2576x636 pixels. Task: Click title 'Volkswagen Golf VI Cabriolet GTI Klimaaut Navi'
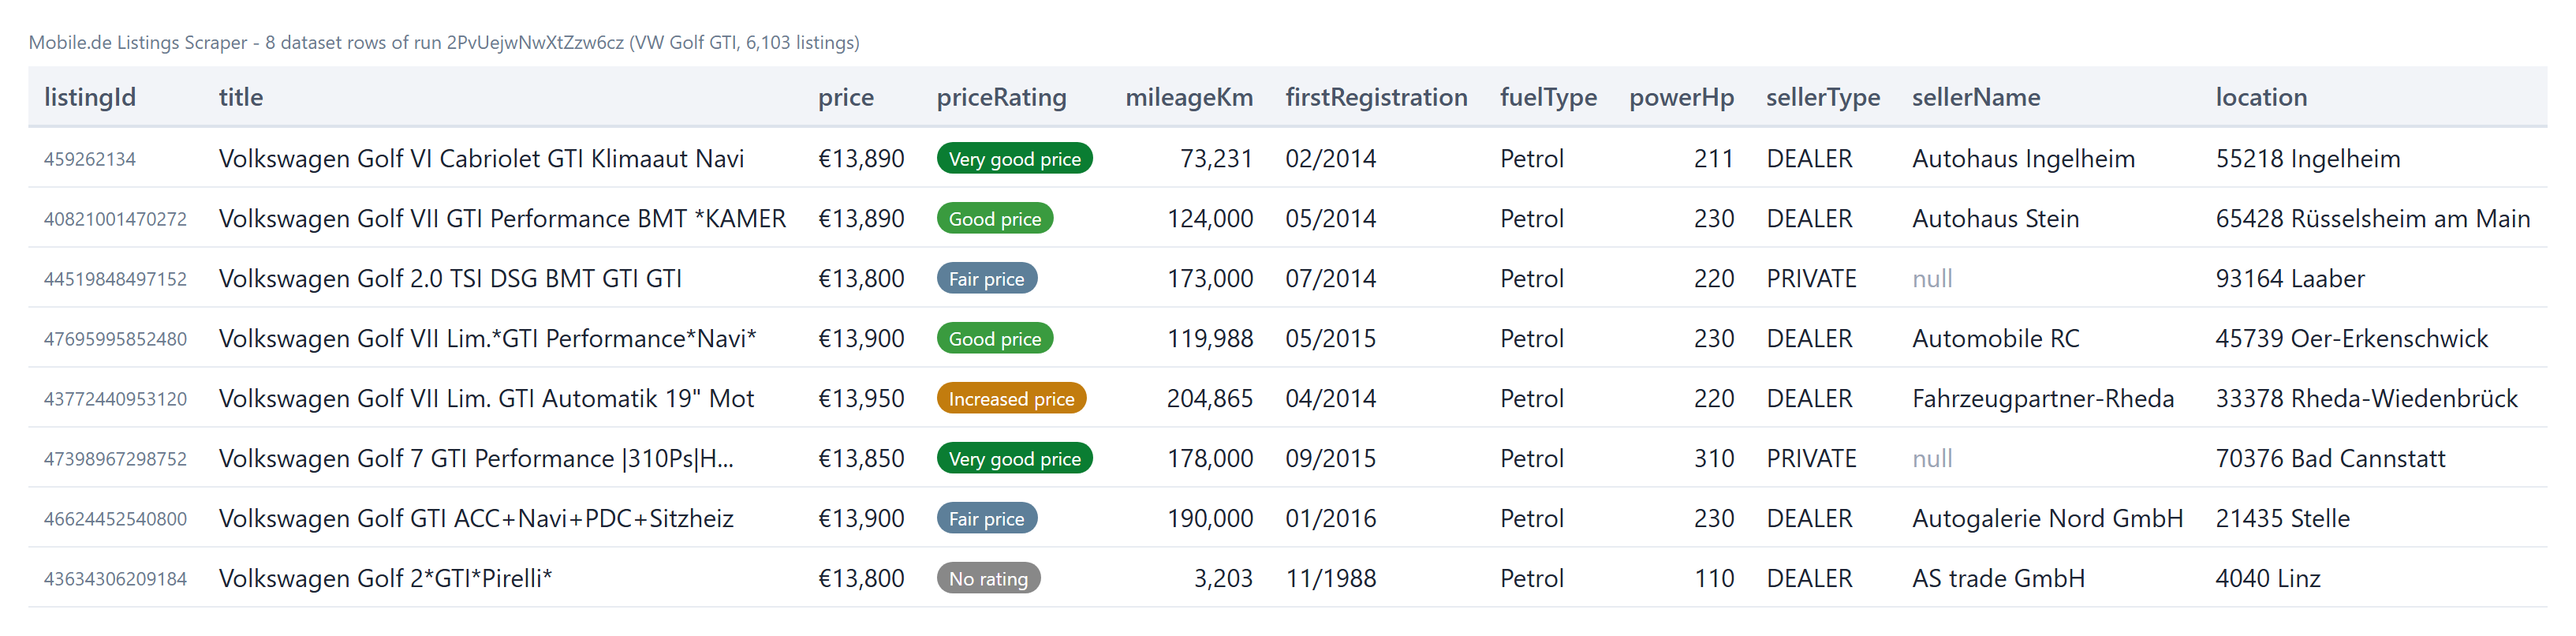(481, 159)
